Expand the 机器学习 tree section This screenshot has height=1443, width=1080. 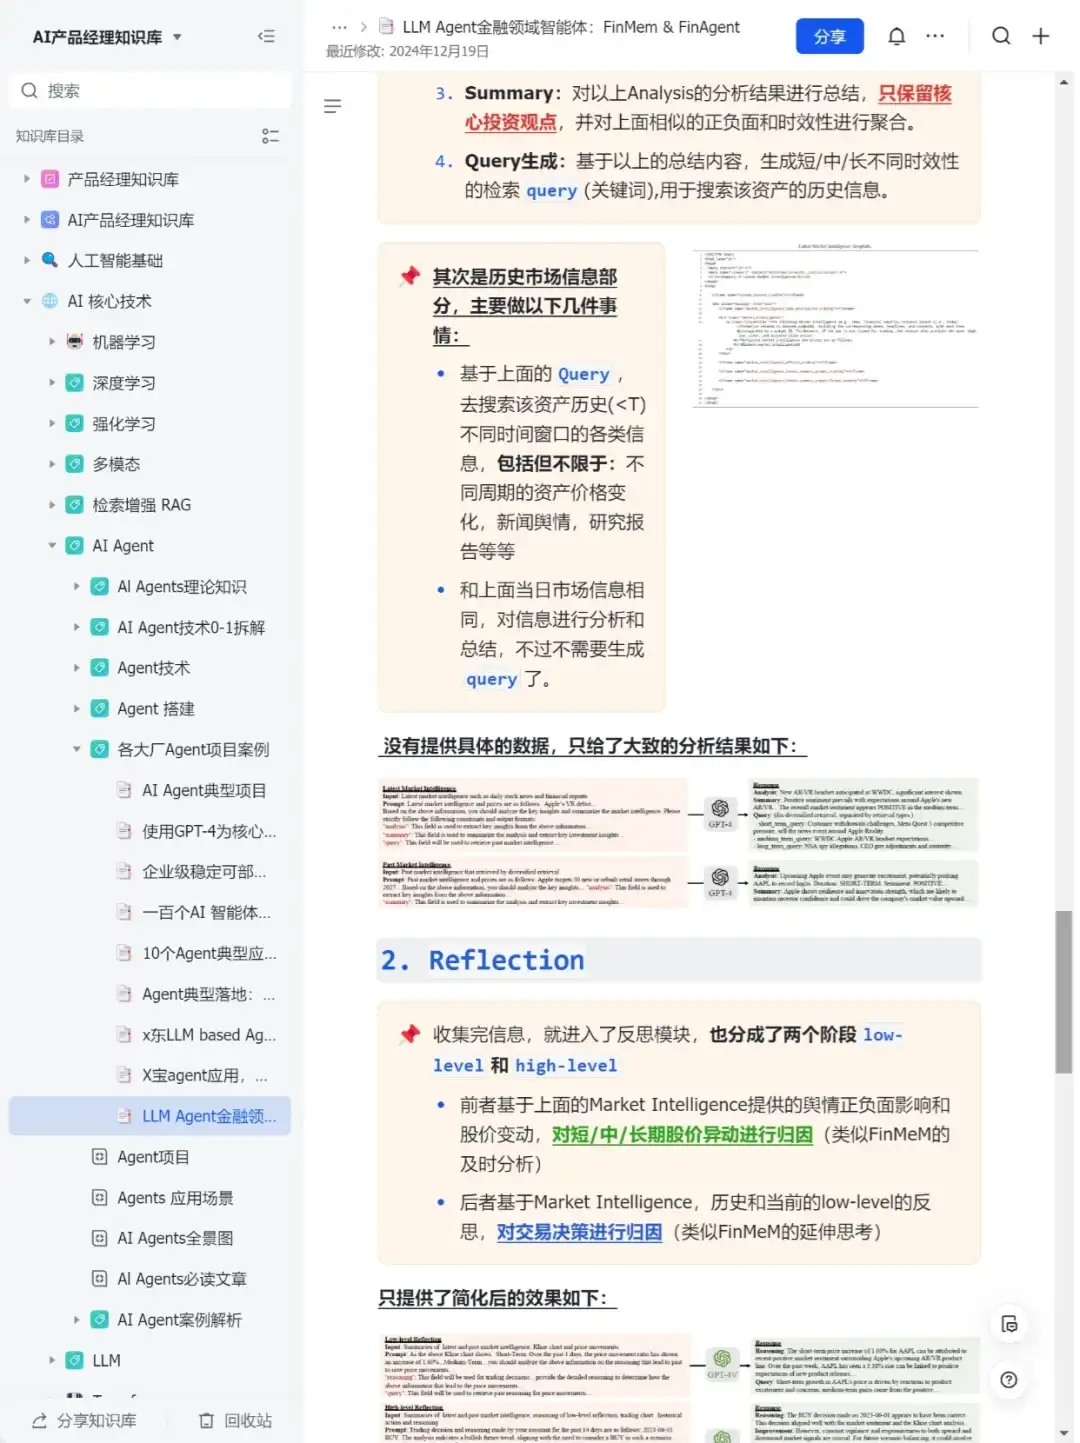[52, 341]
